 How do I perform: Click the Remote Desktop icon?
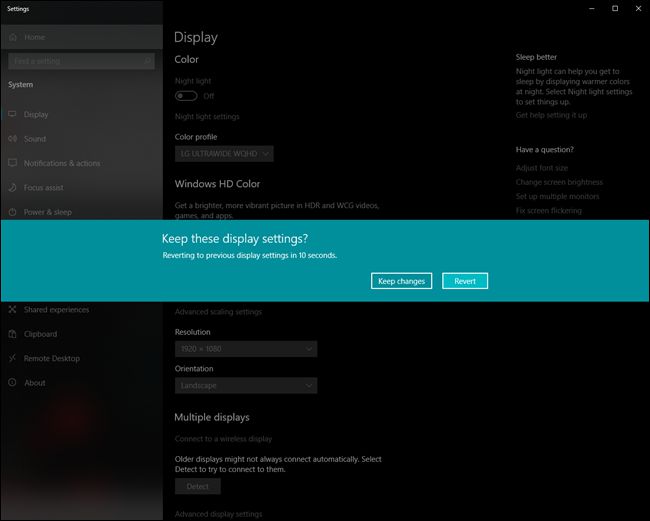point(12,358)
